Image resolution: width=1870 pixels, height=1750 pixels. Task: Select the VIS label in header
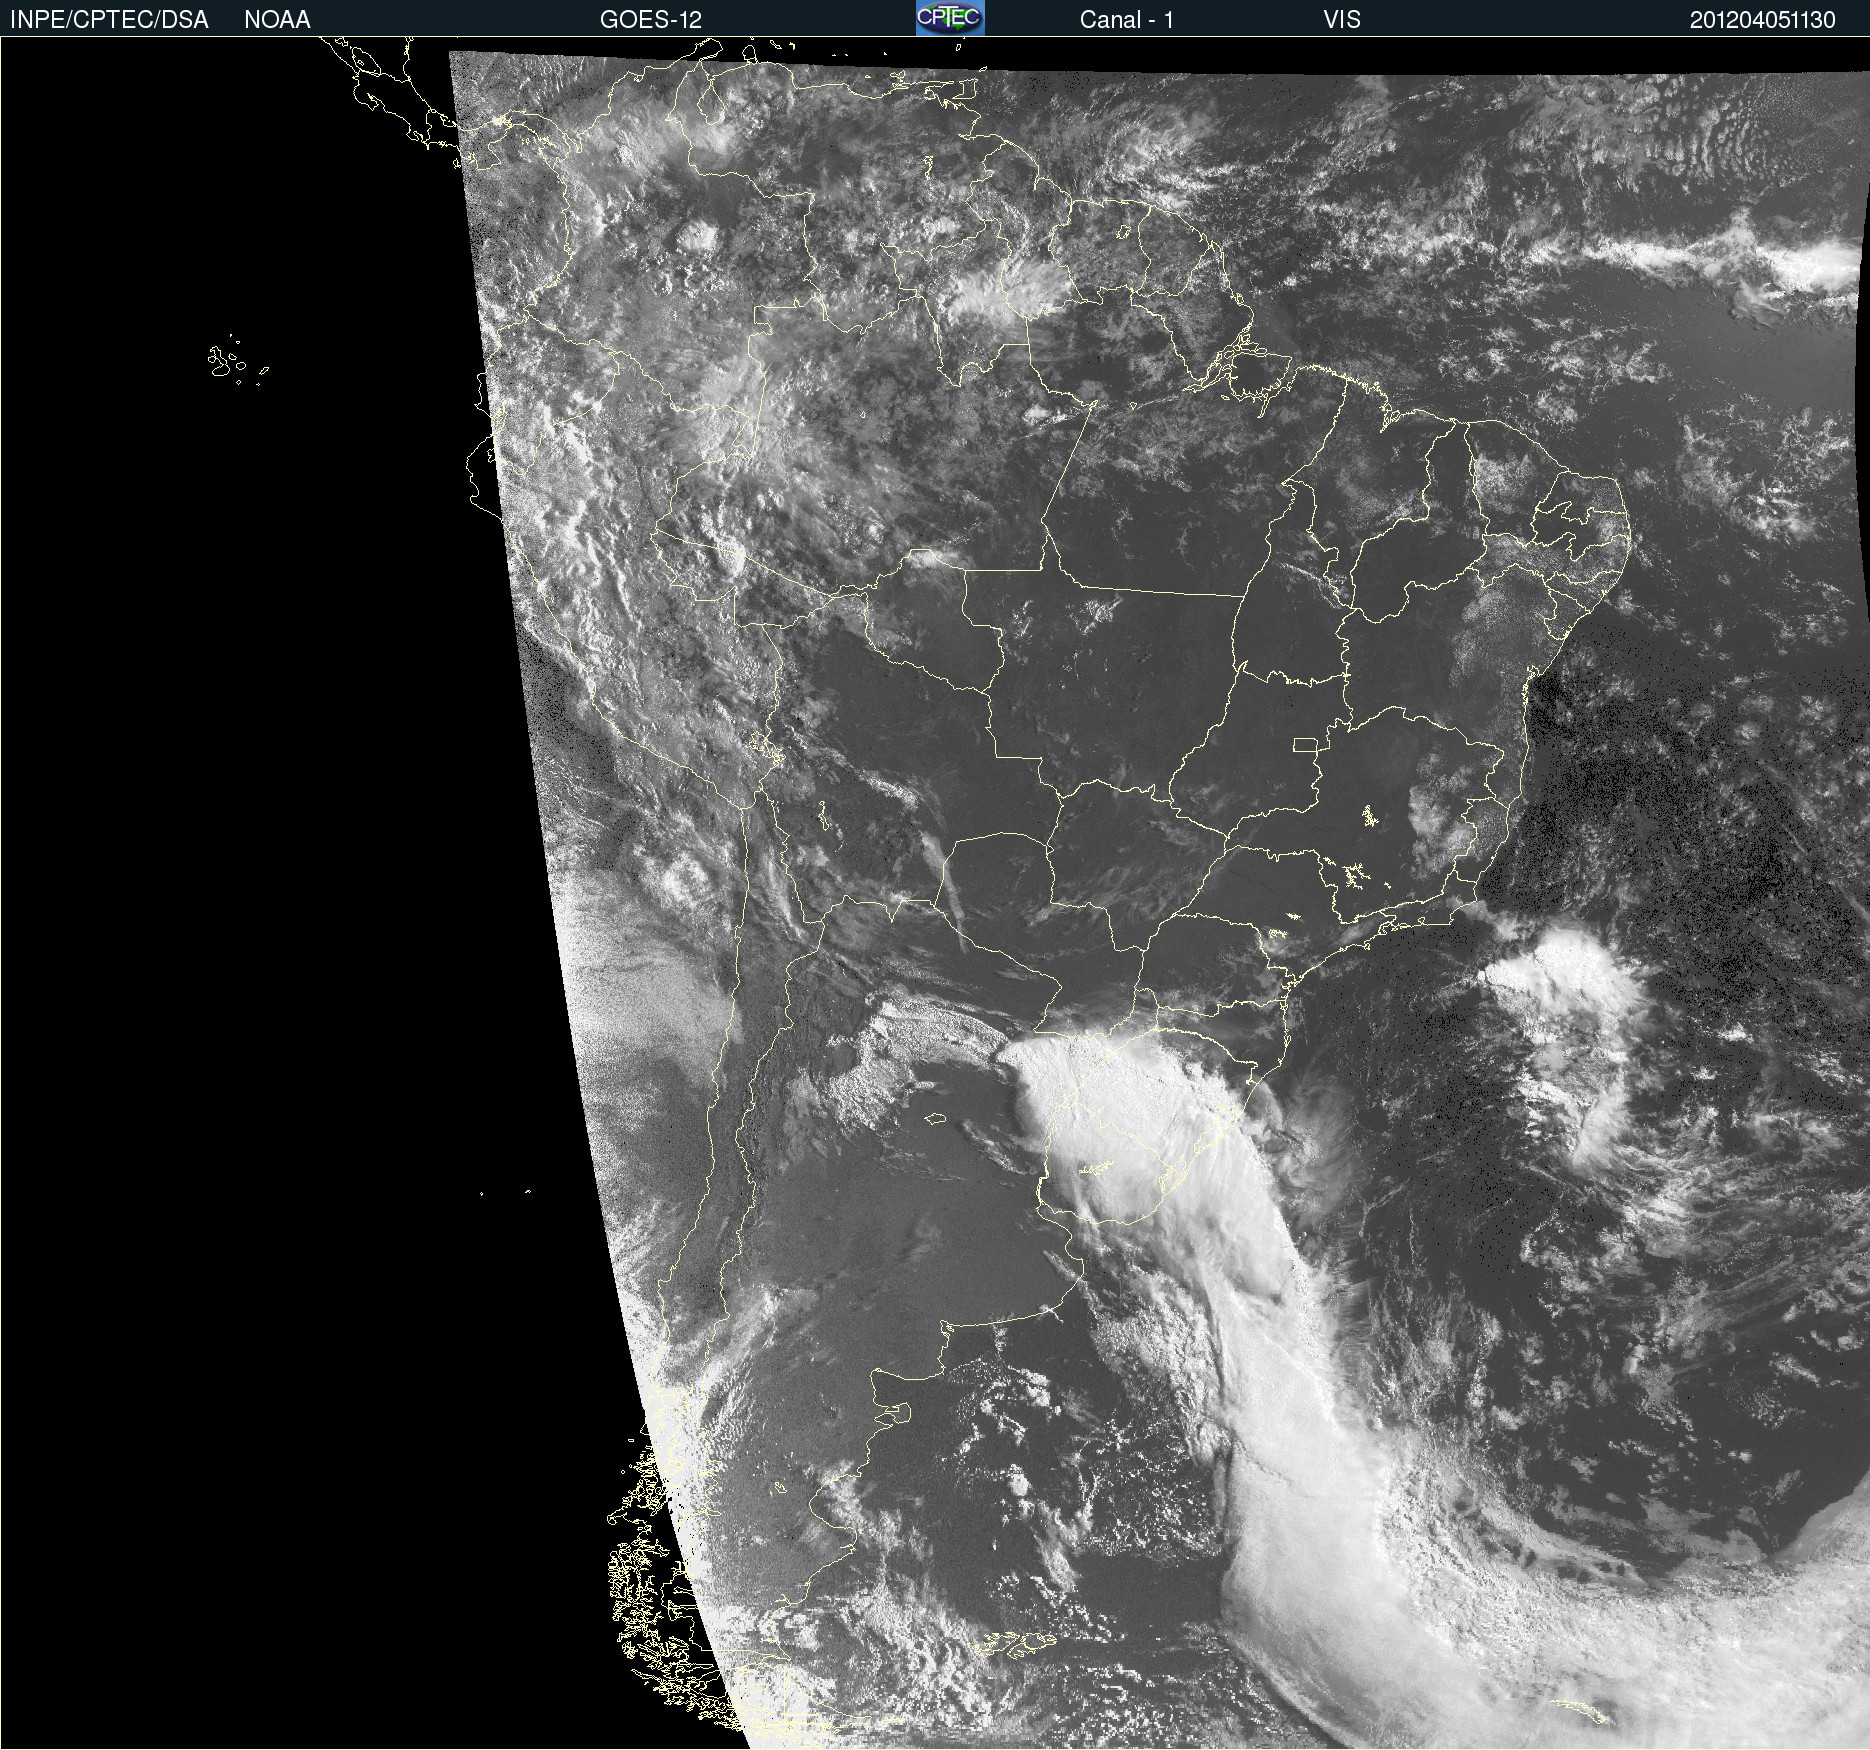1342,20
